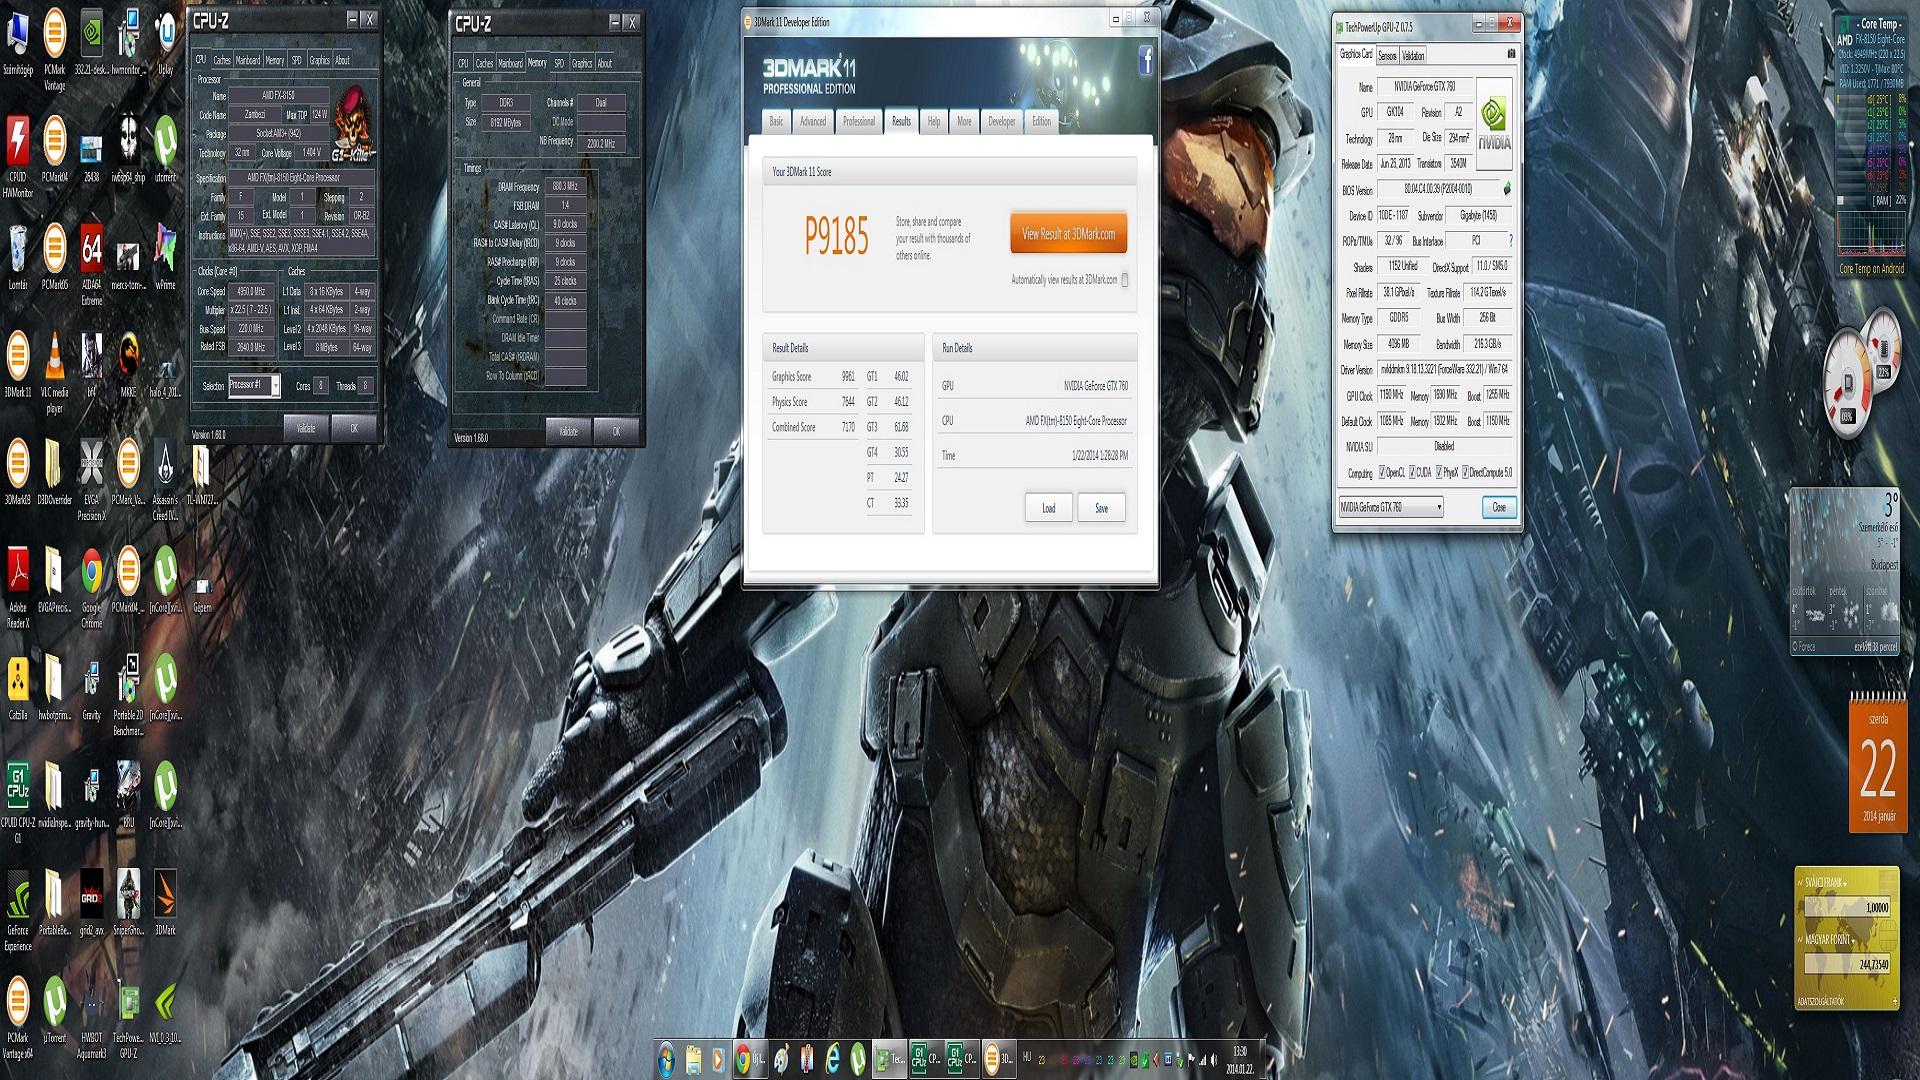Image resolution: width=1920 pixels, height=1080 pixels.
Task: Click the BIOS save chip icon in GPU-Z
Action: [x=1506, y=188]
